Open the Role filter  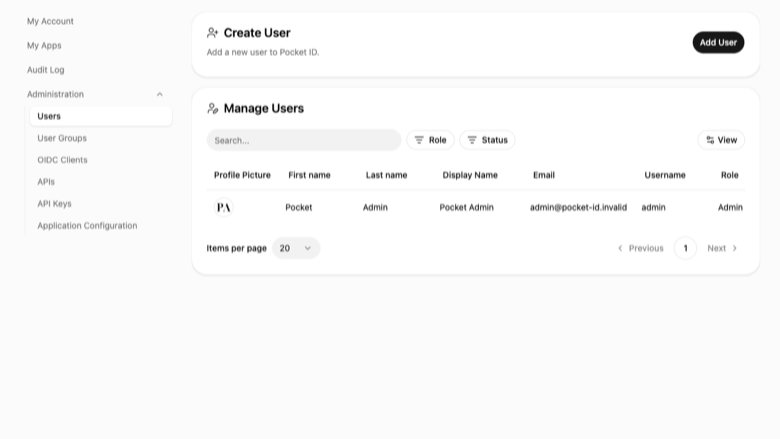[x=430, y=140]
